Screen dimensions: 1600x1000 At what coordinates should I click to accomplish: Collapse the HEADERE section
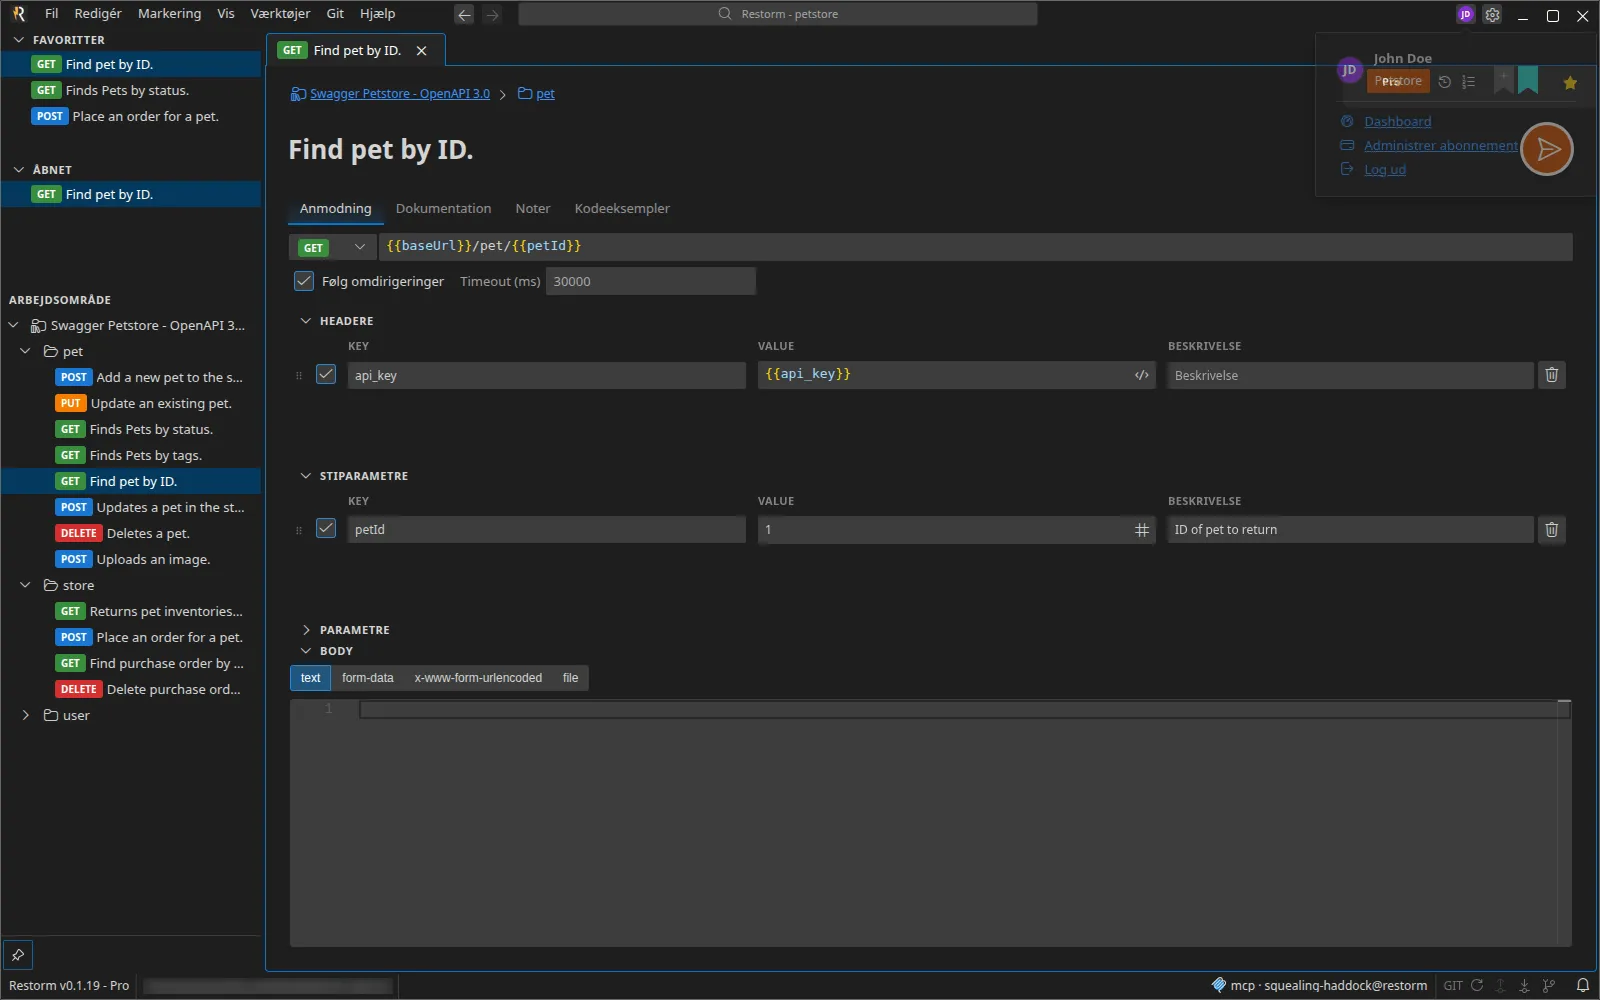306,321
